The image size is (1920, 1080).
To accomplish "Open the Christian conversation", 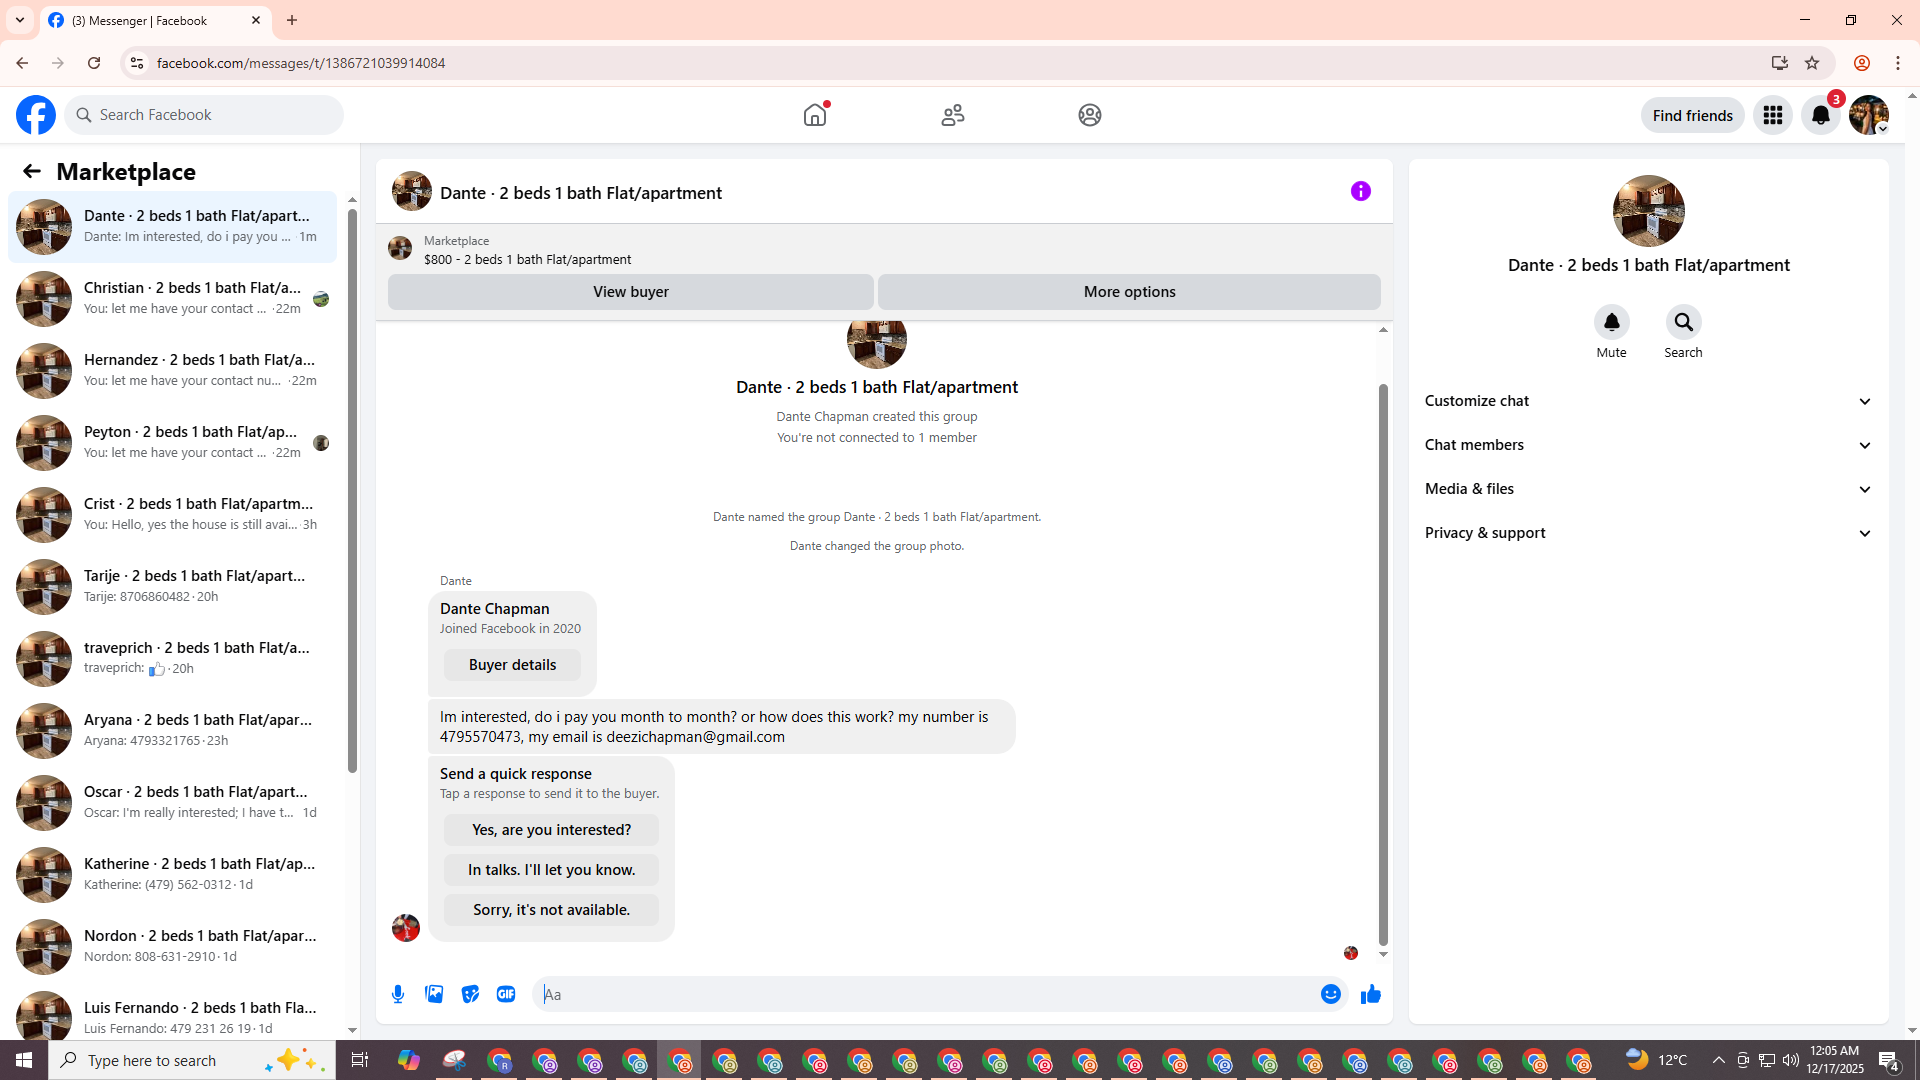I will 173,299.
